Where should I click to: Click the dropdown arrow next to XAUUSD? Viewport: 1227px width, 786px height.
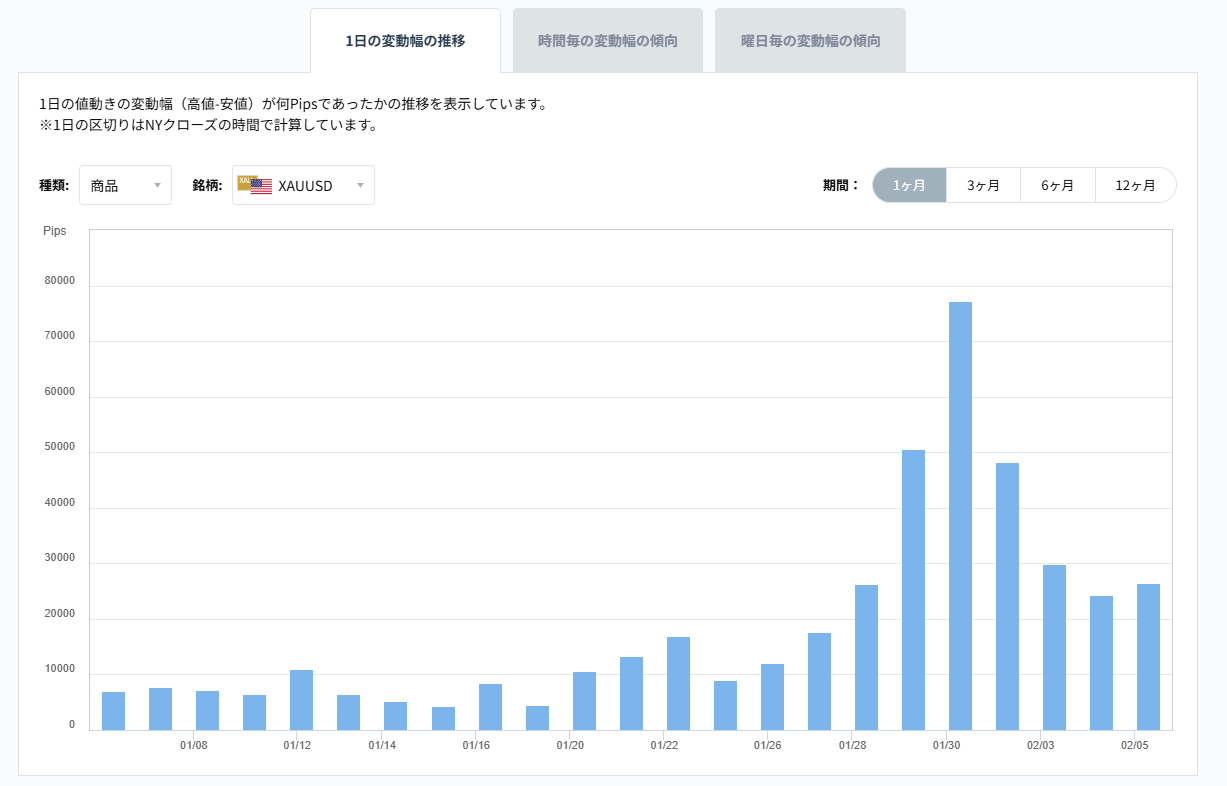tap(361, 185)
